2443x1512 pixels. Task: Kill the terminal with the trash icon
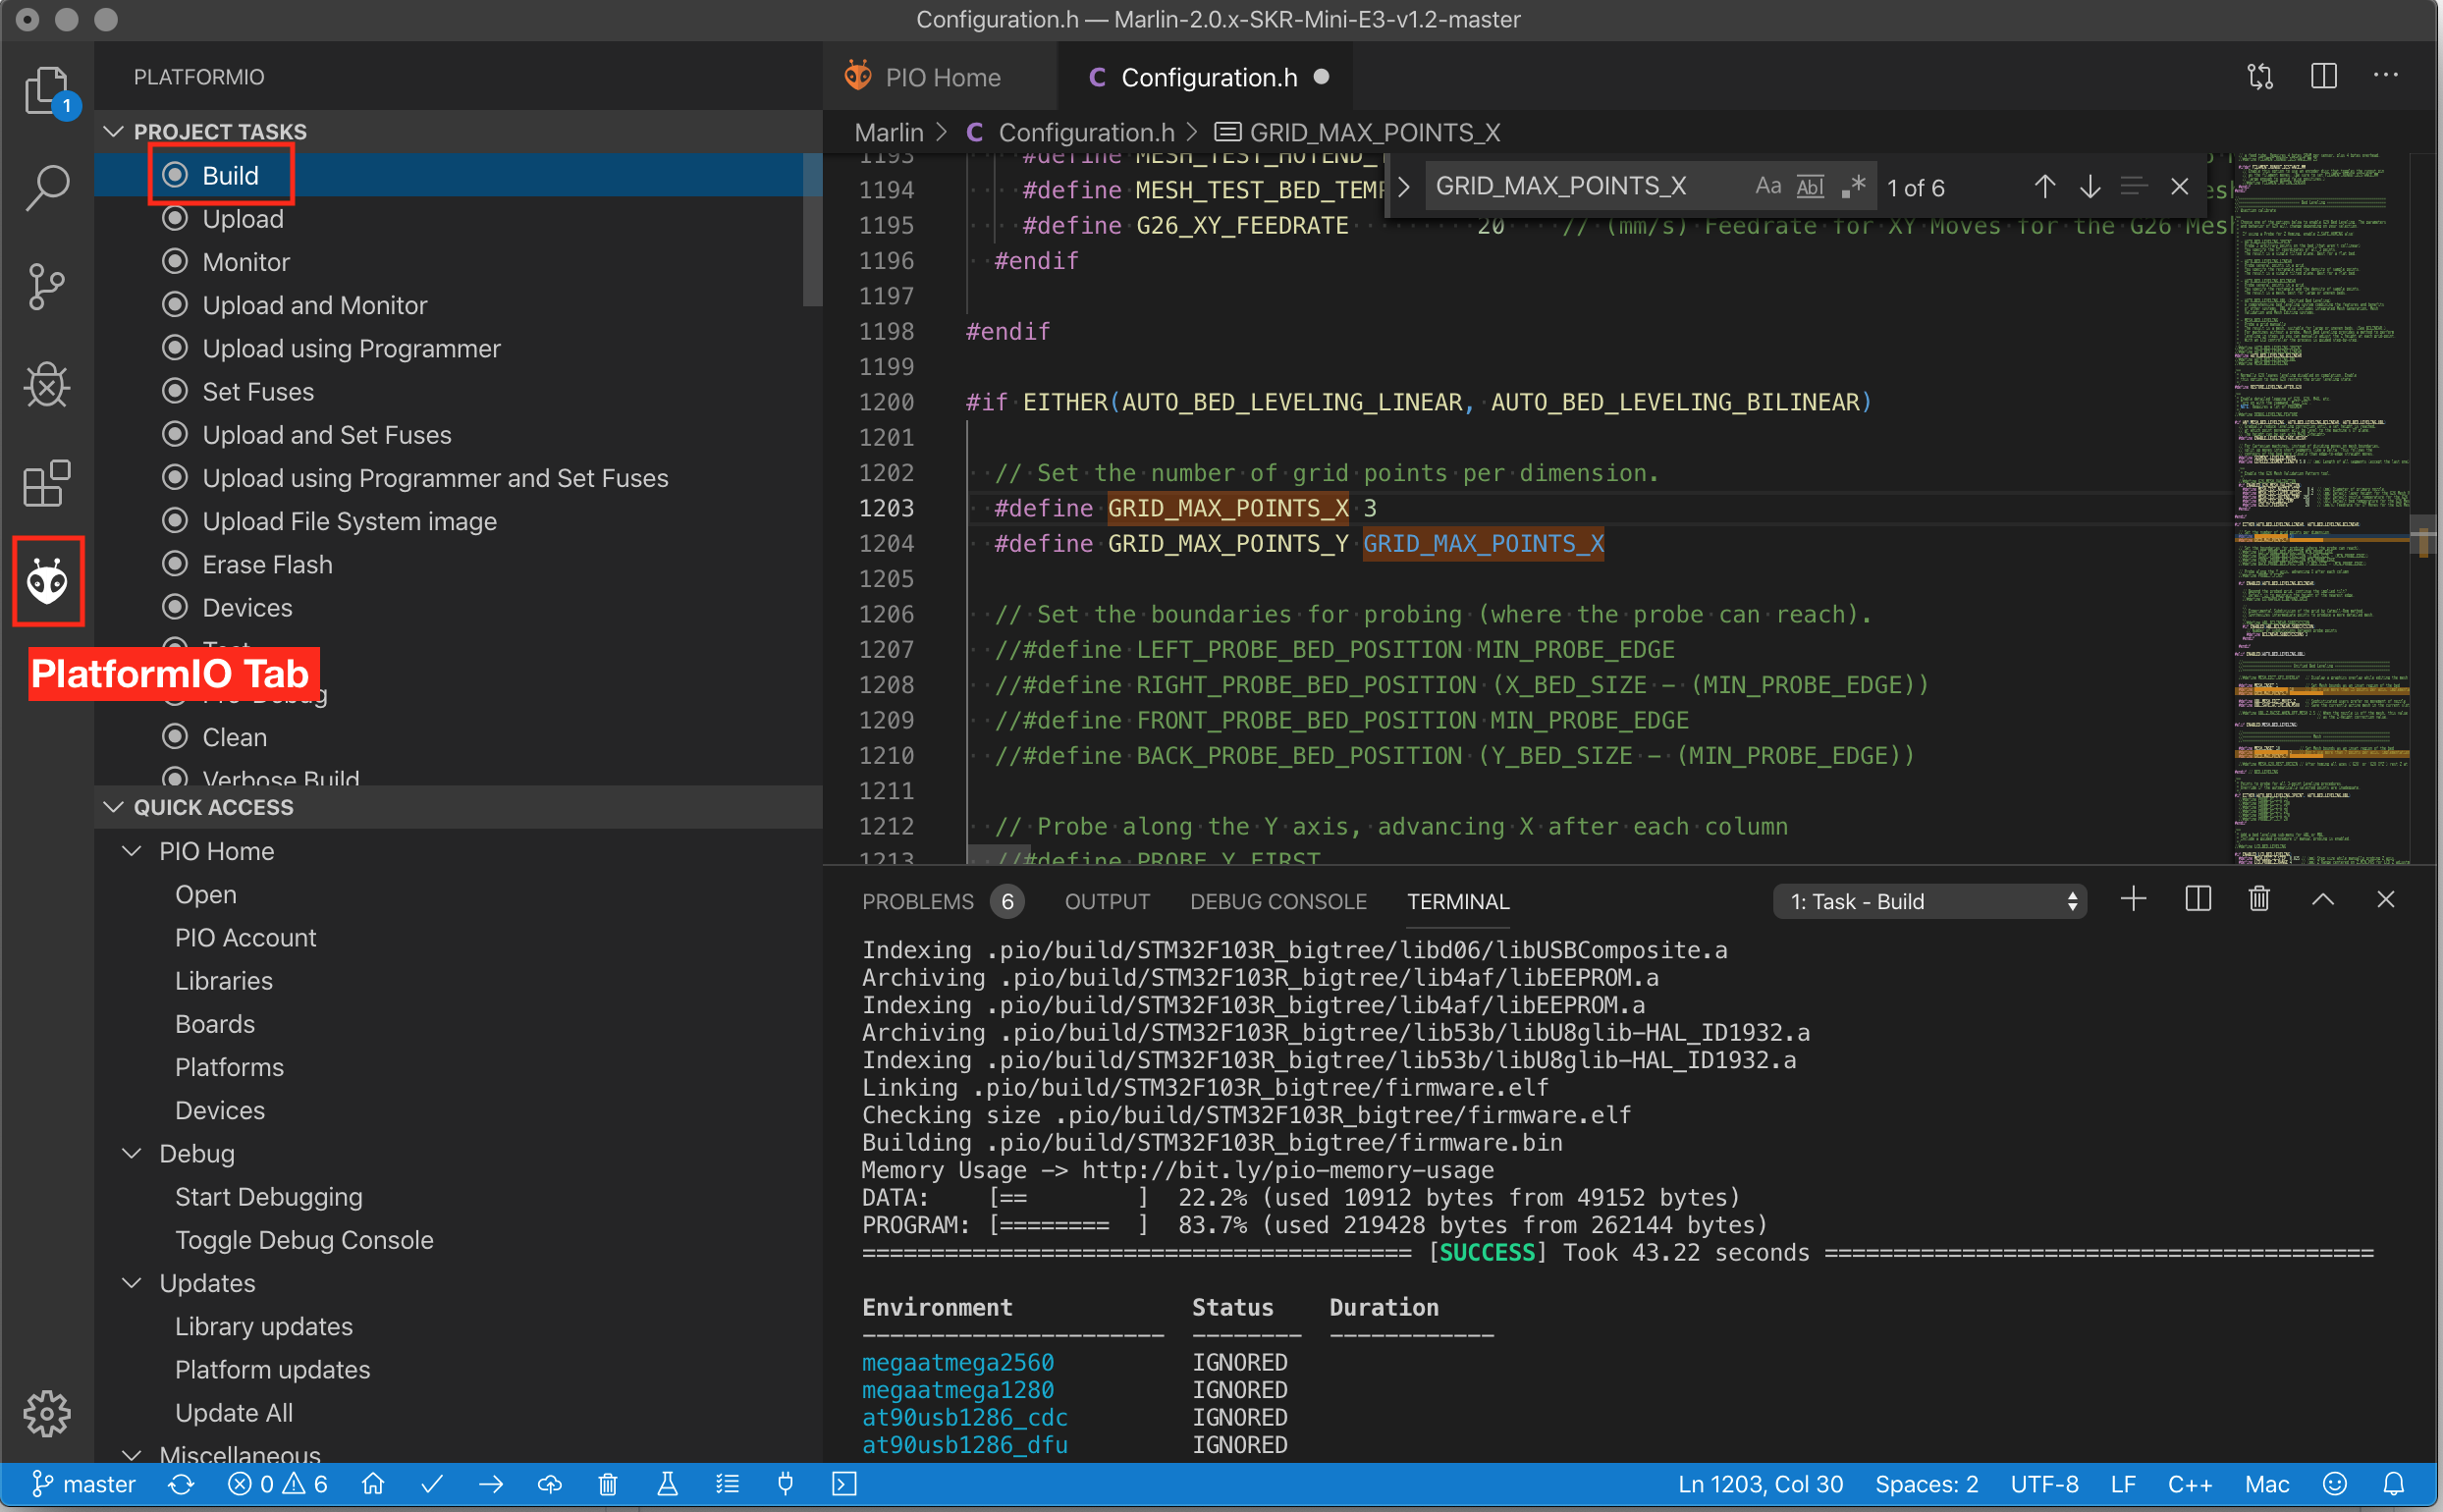click(x=2258, y=900)
